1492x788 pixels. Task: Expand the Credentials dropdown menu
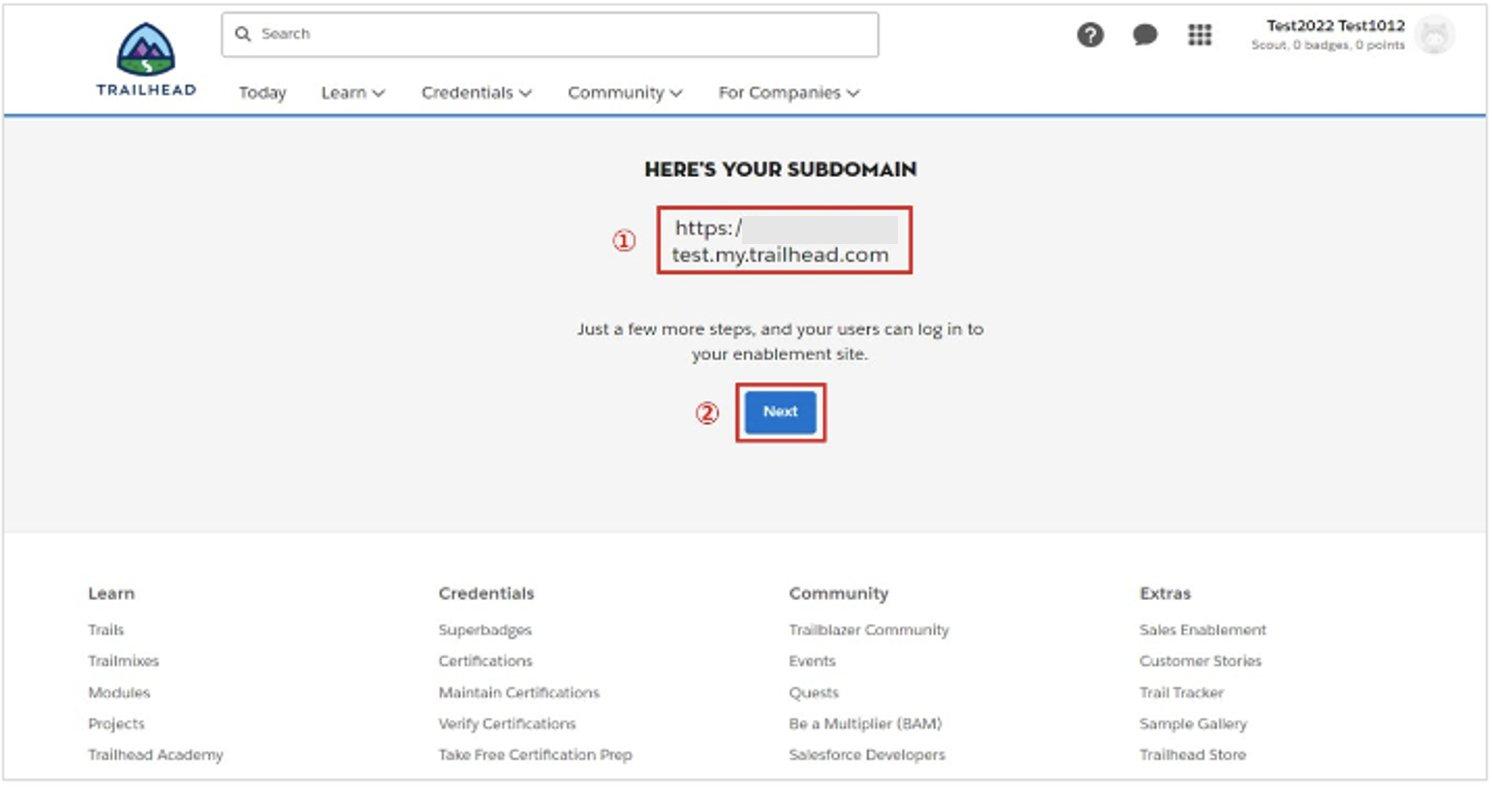pos(476,92)
